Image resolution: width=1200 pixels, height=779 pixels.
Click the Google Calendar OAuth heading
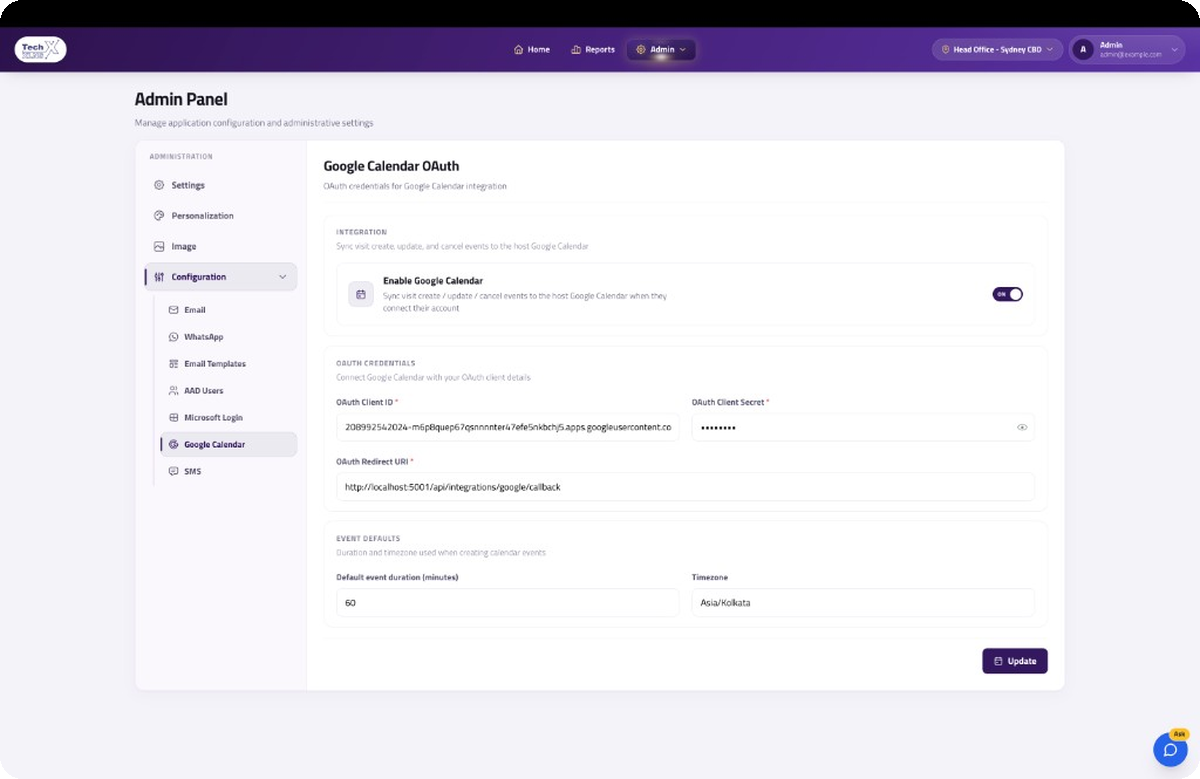(391, 166)
